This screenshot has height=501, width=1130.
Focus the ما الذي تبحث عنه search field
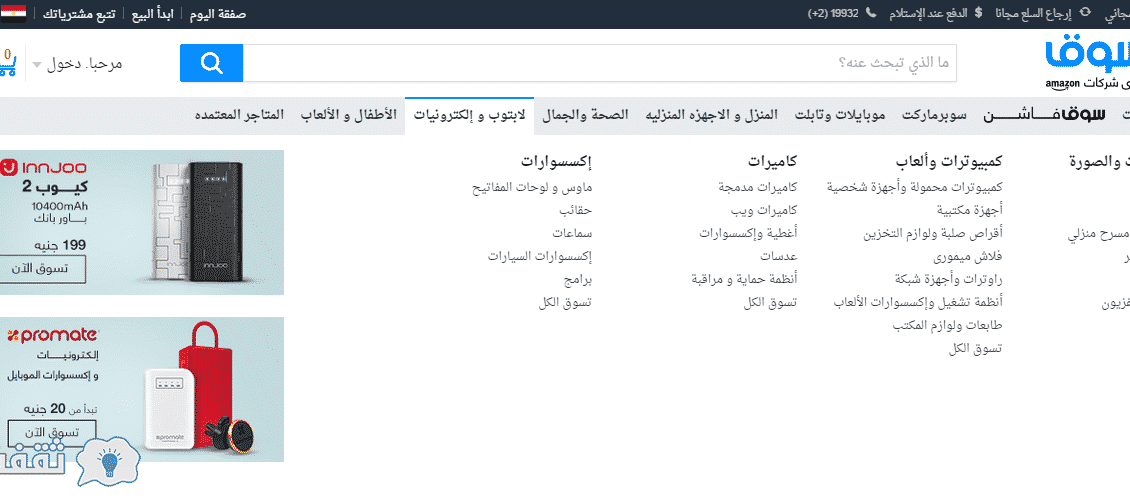[600, 63]
